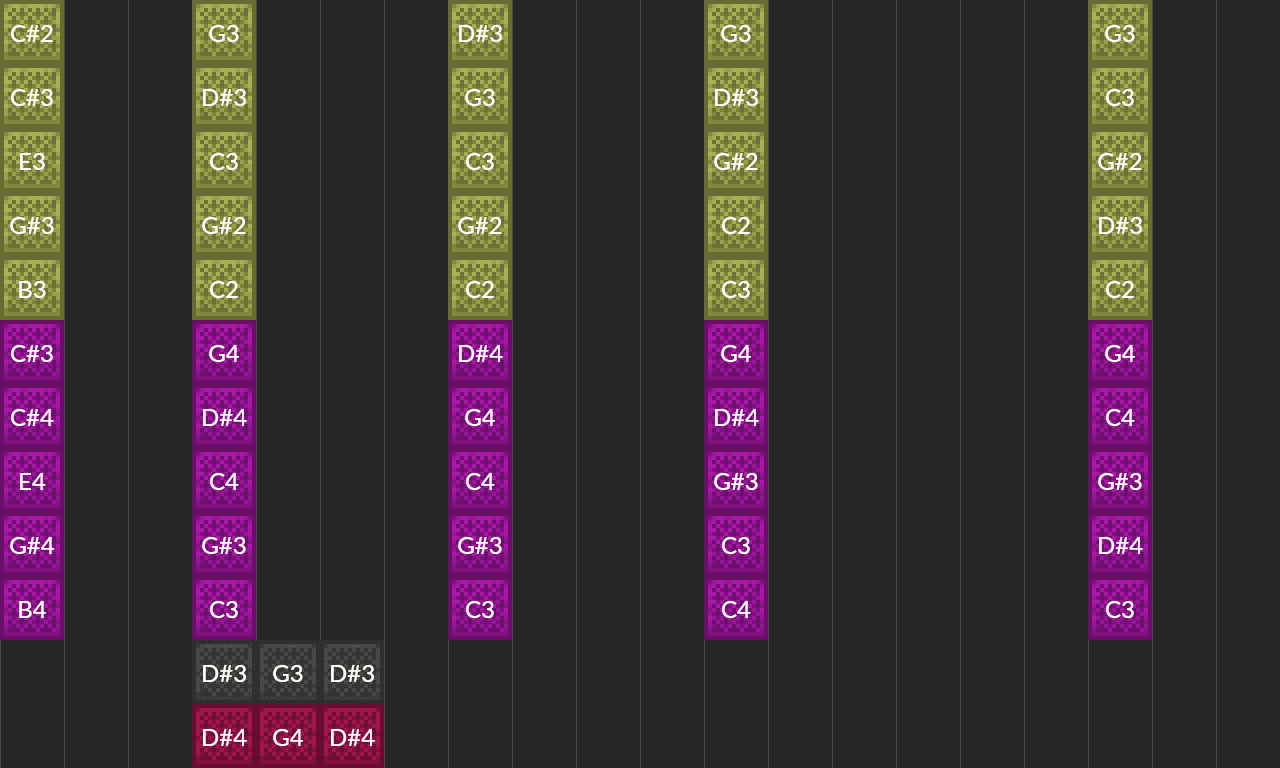Select the olive G#3 note block

[32, 225]
